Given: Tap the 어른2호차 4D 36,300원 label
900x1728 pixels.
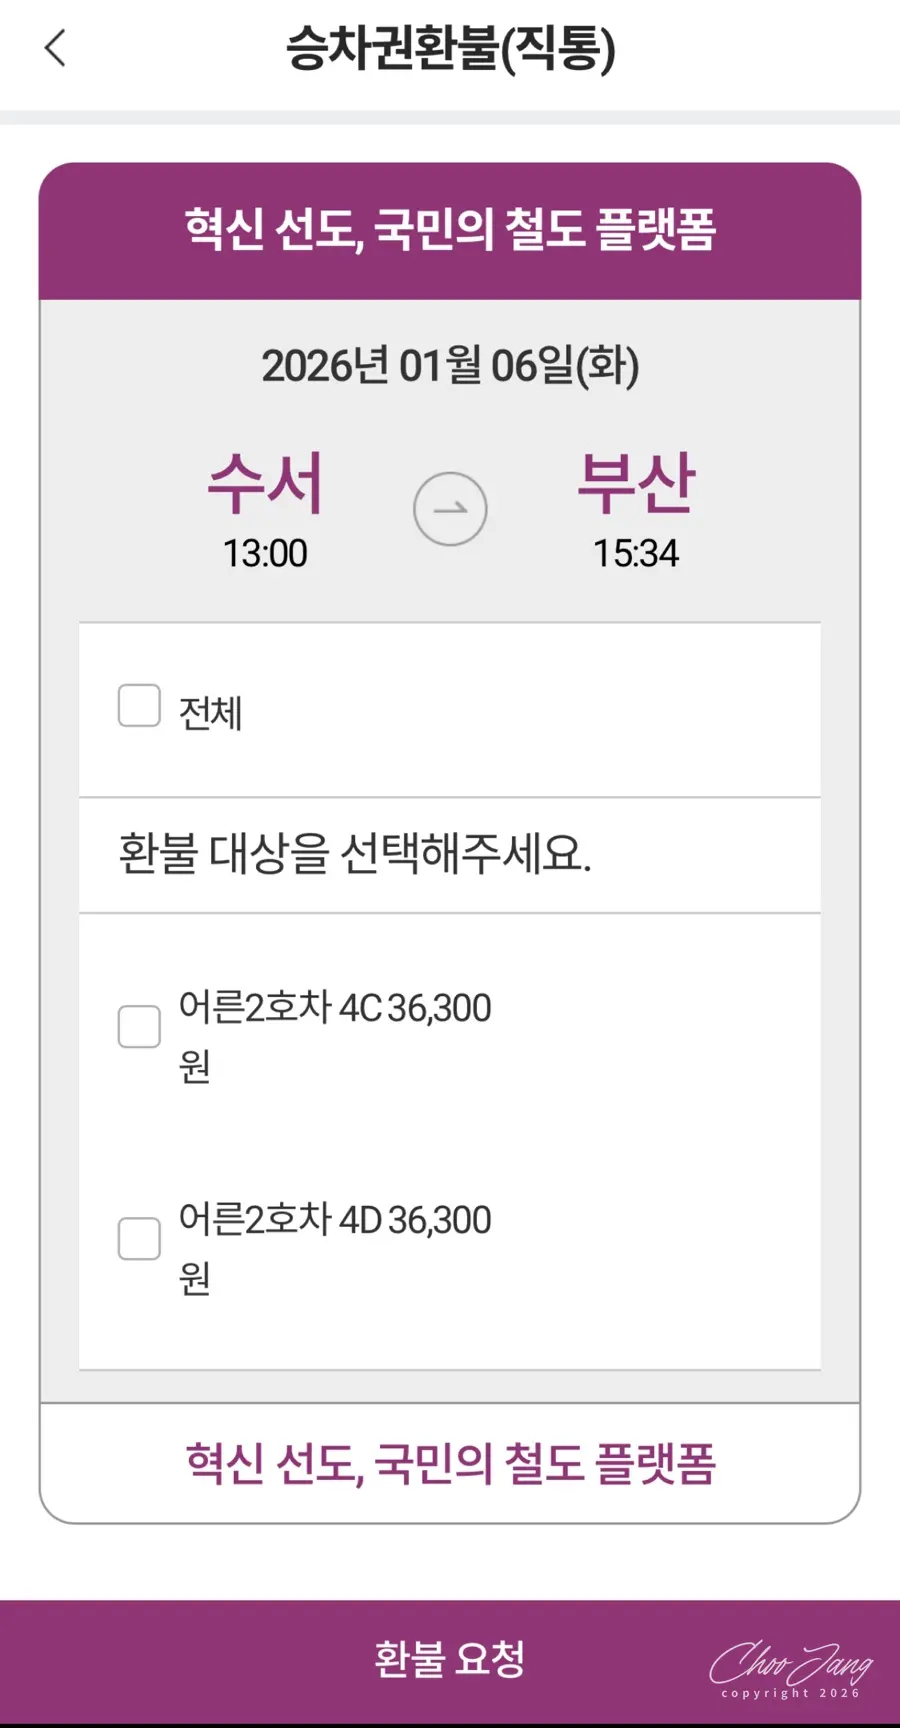Looking at the screenshot, I should coord(335,1248).
